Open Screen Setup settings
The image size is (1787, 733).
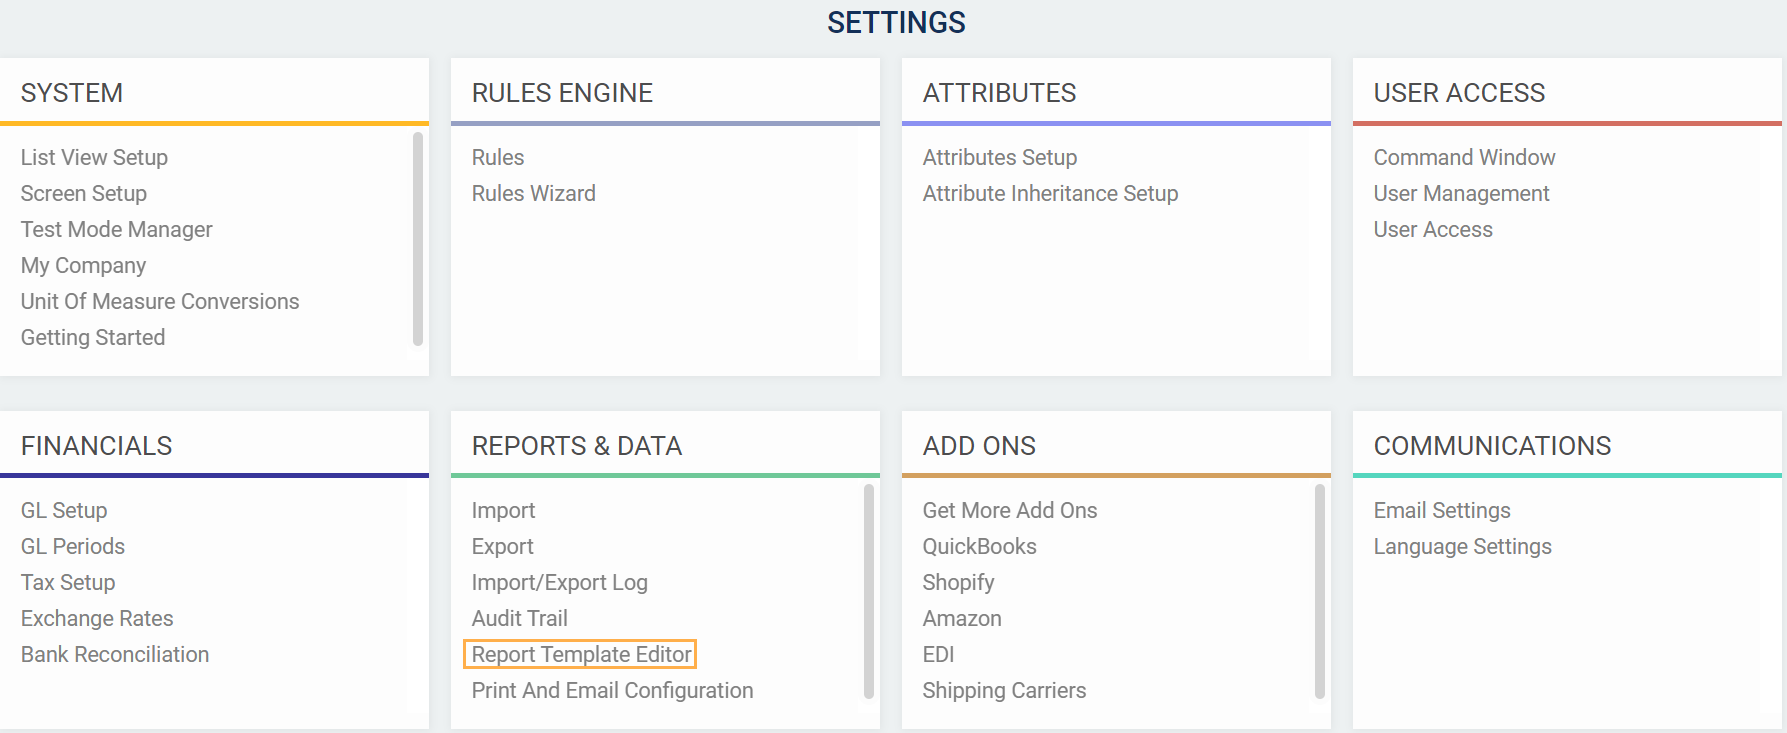pyautogui.click(x=84, y=193)
